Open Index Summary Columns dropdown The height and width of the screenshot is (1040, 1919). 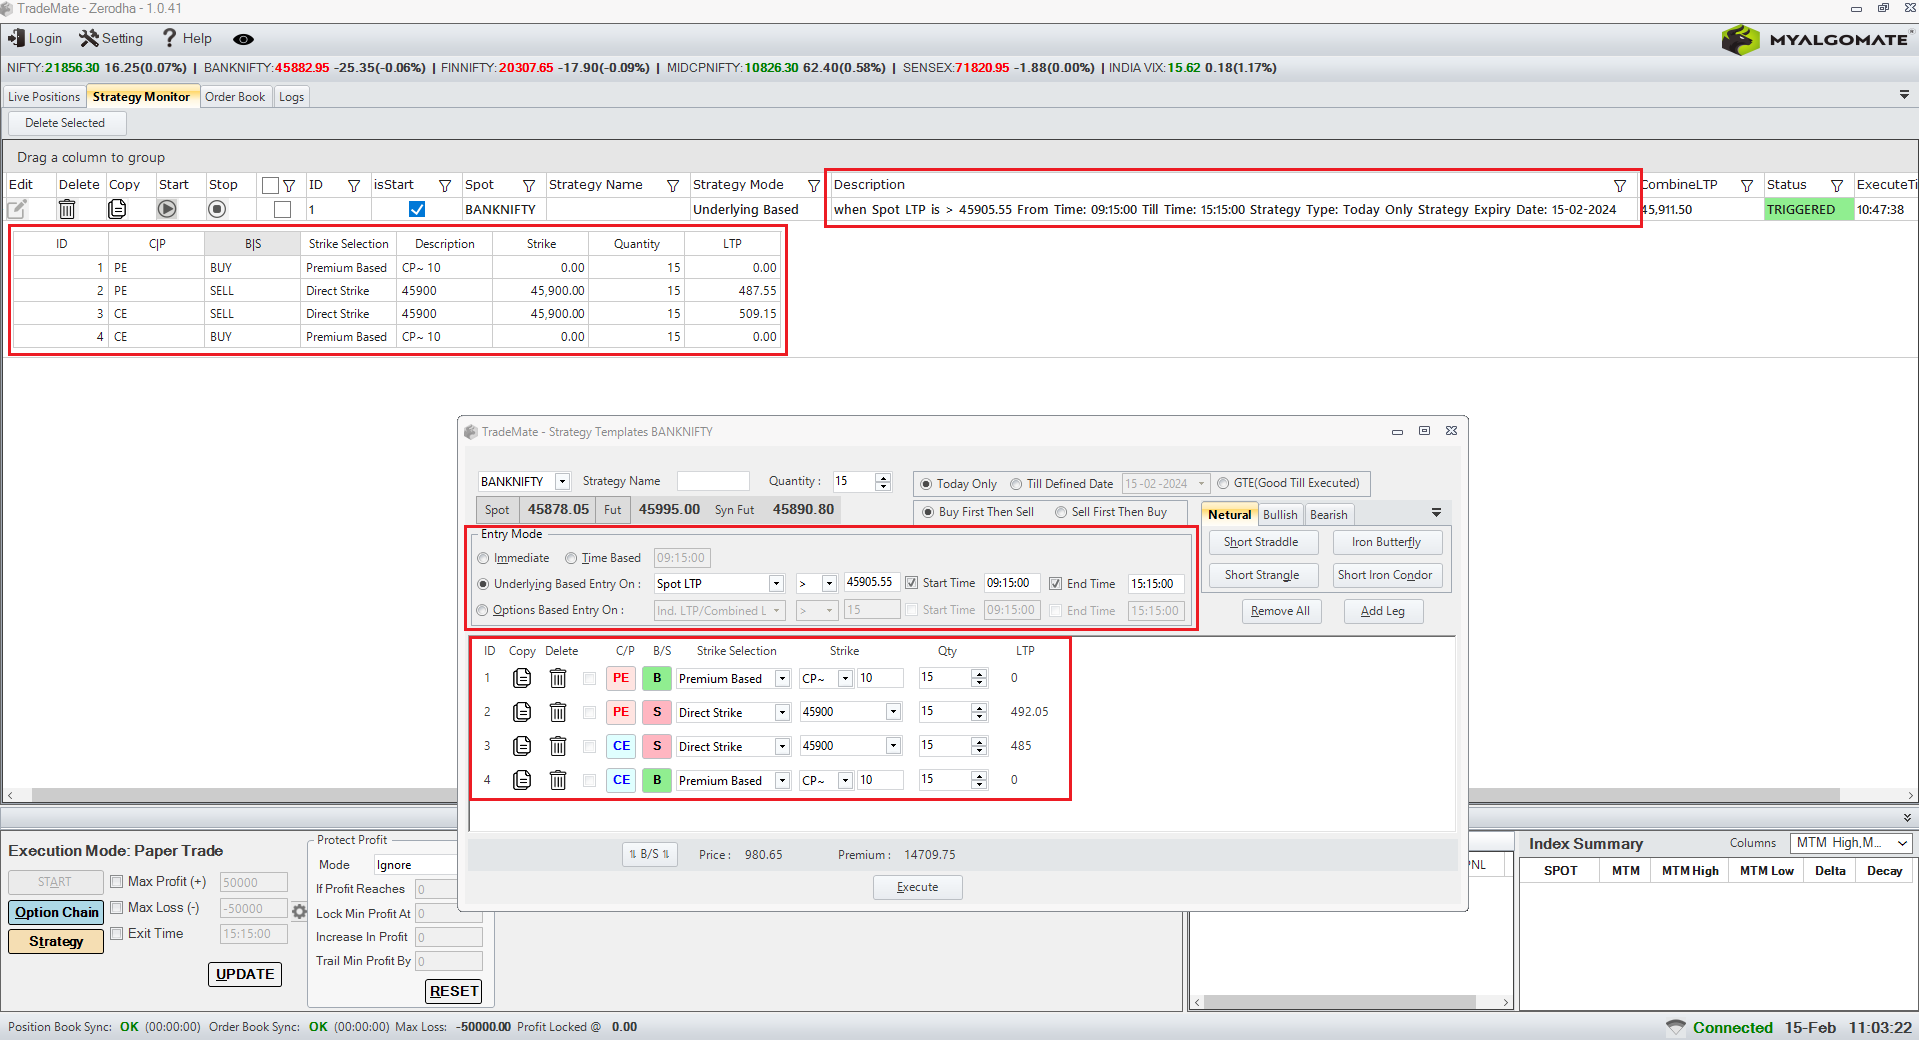pyautogui.click(x=1851, y=843)
